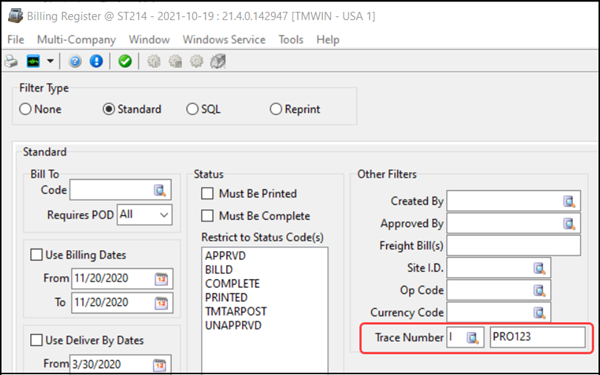Open dropdown arrow beside monitor icon
The image size is (600, 375).
(x=50, y=61)
